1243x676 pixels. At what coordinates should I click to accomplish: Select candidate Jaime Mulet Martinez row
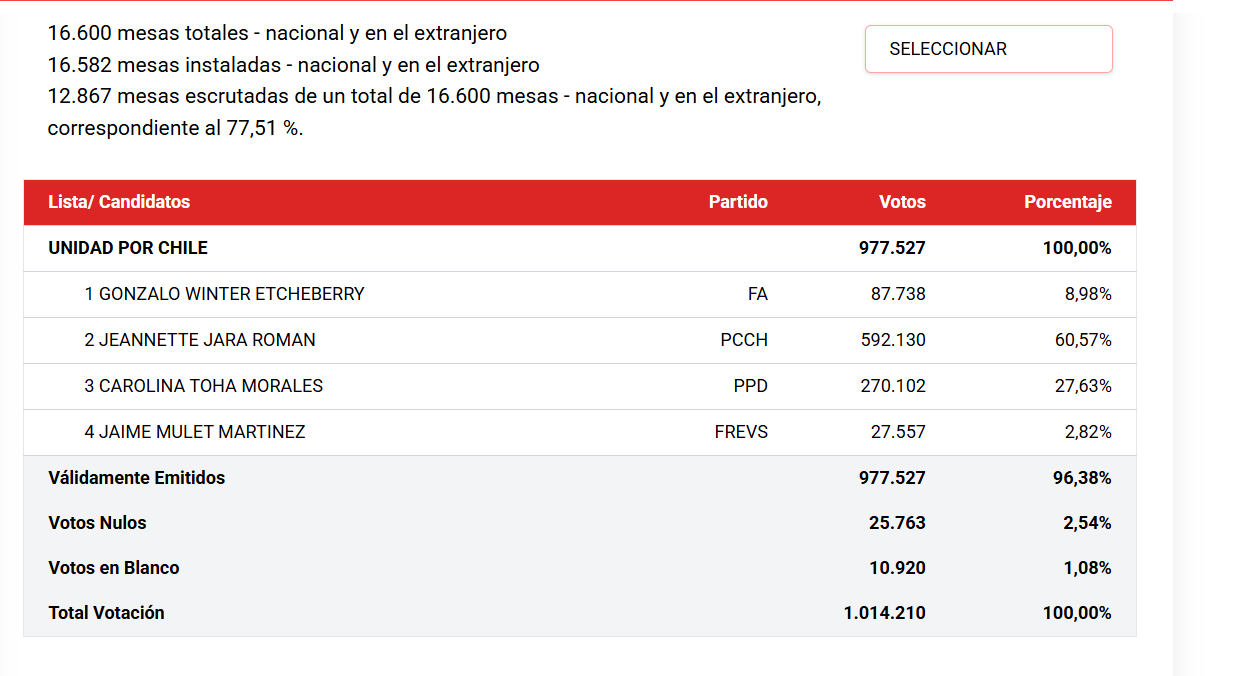(x=580, y=432)
